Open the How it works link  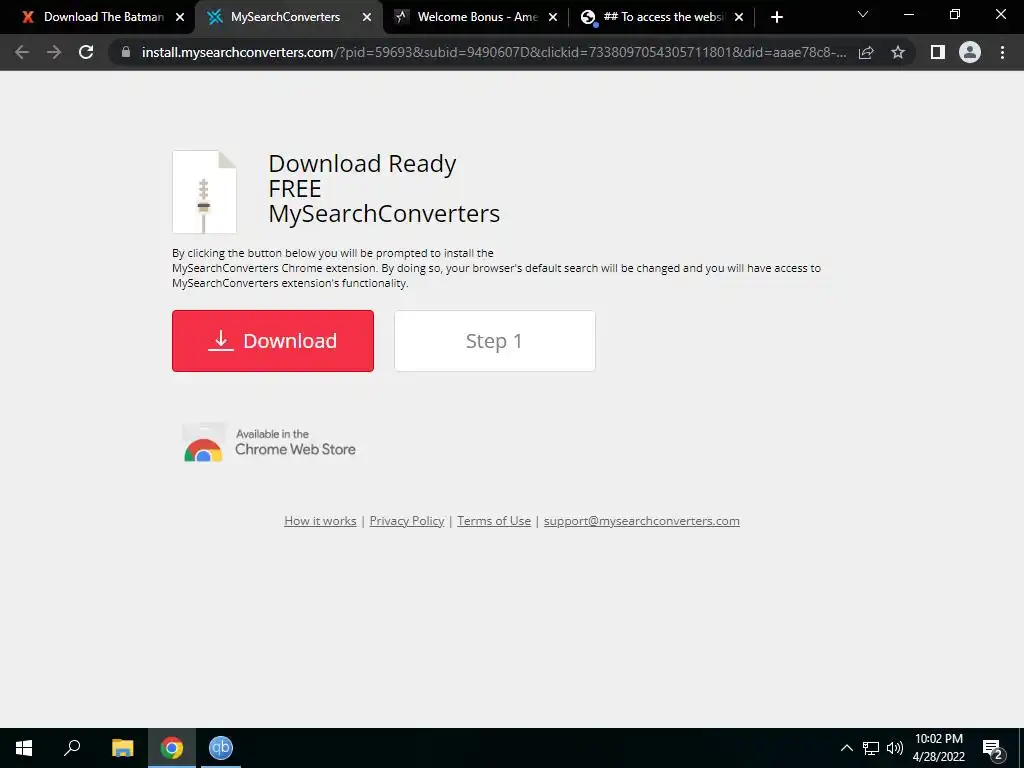[320, 521]
